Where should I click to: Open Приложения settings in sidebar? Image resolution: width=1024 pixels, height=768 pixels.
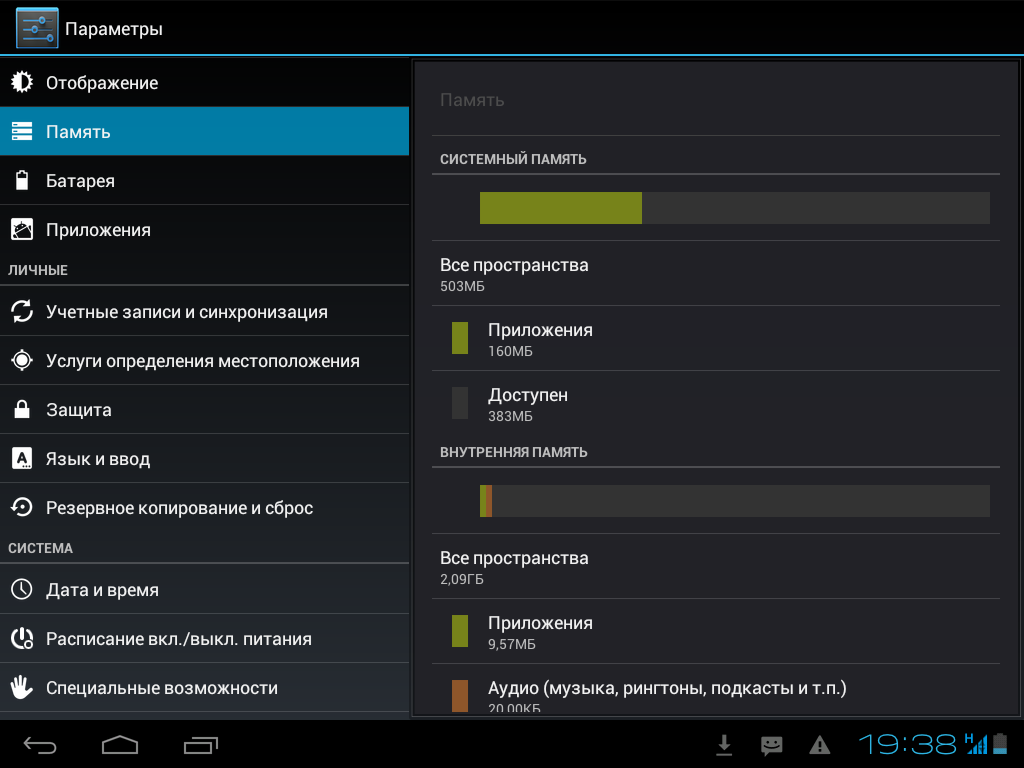pos(204,229)
